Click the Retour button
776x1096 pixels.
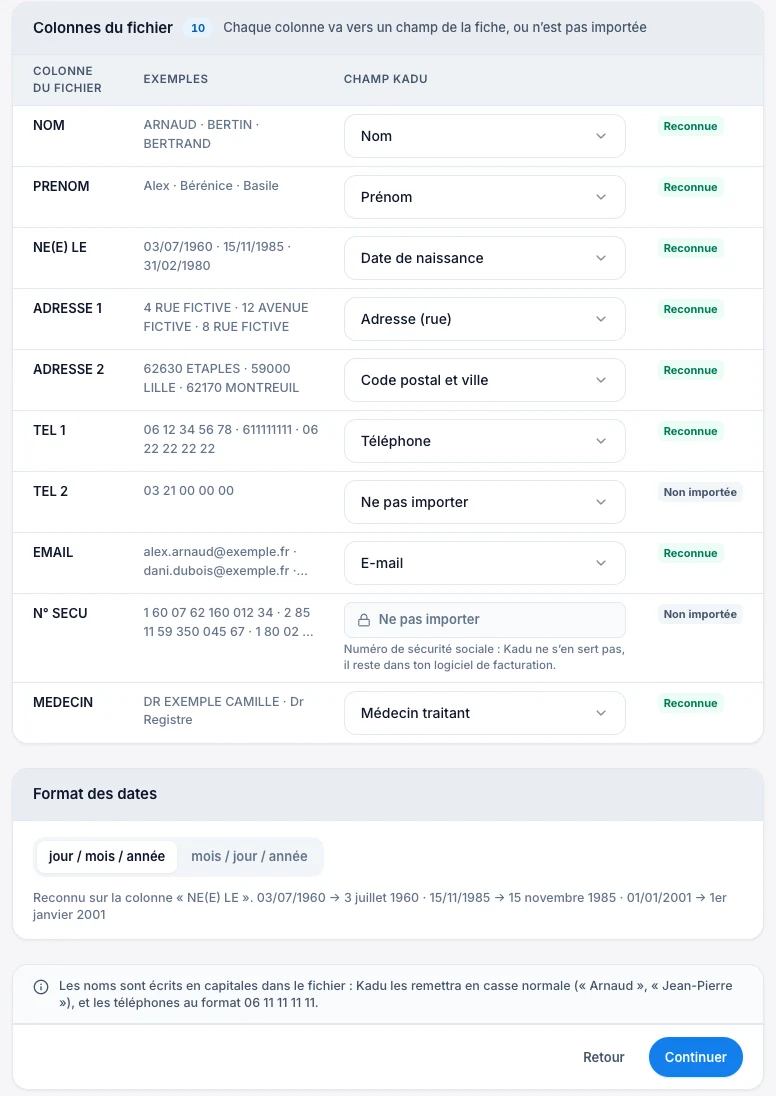click(x=603, y=1057)
